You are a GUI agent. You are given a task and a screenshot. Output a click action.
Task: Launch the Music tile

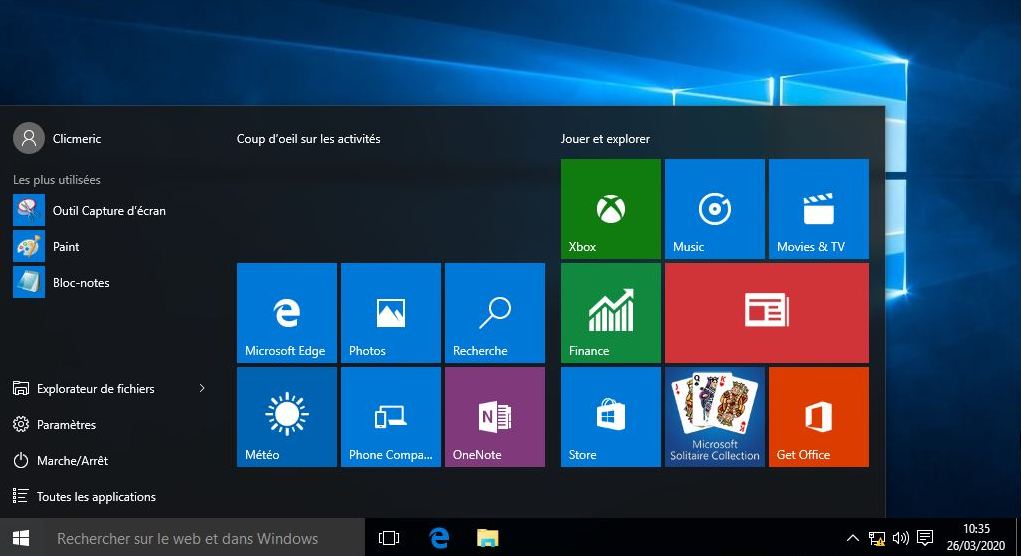coord(714,209)
